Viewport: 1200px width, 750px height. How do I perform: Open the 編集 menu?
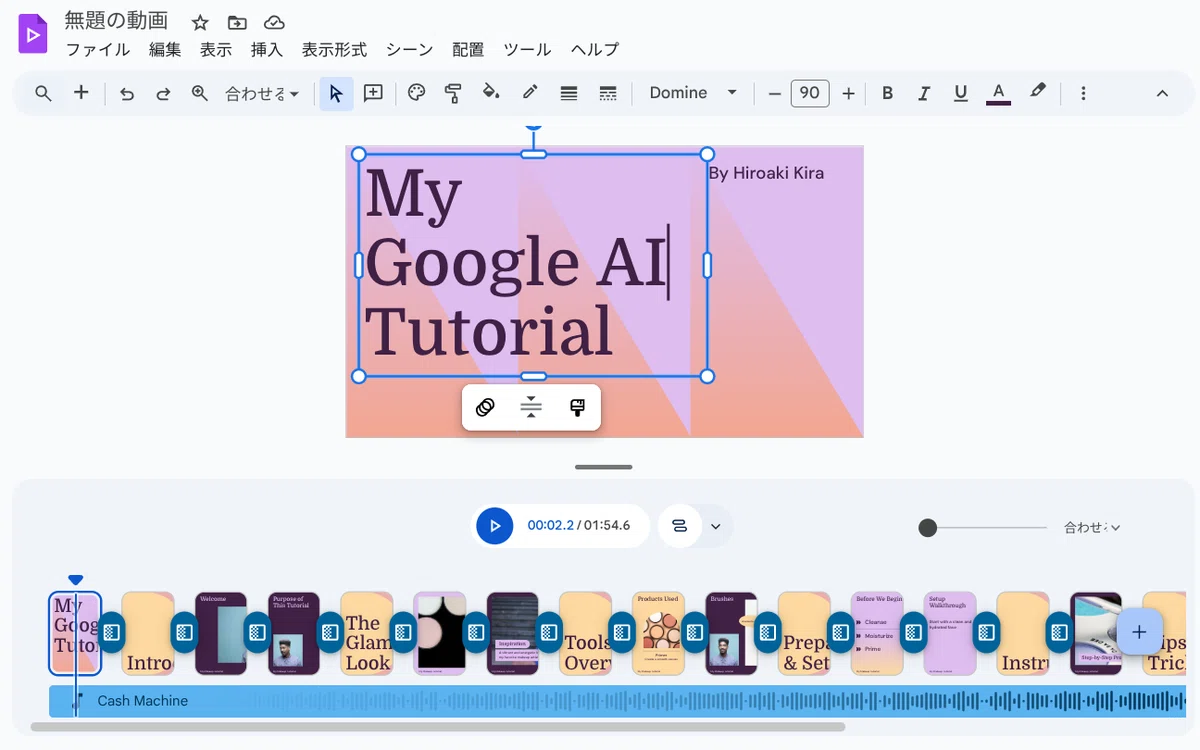point(165,49)
